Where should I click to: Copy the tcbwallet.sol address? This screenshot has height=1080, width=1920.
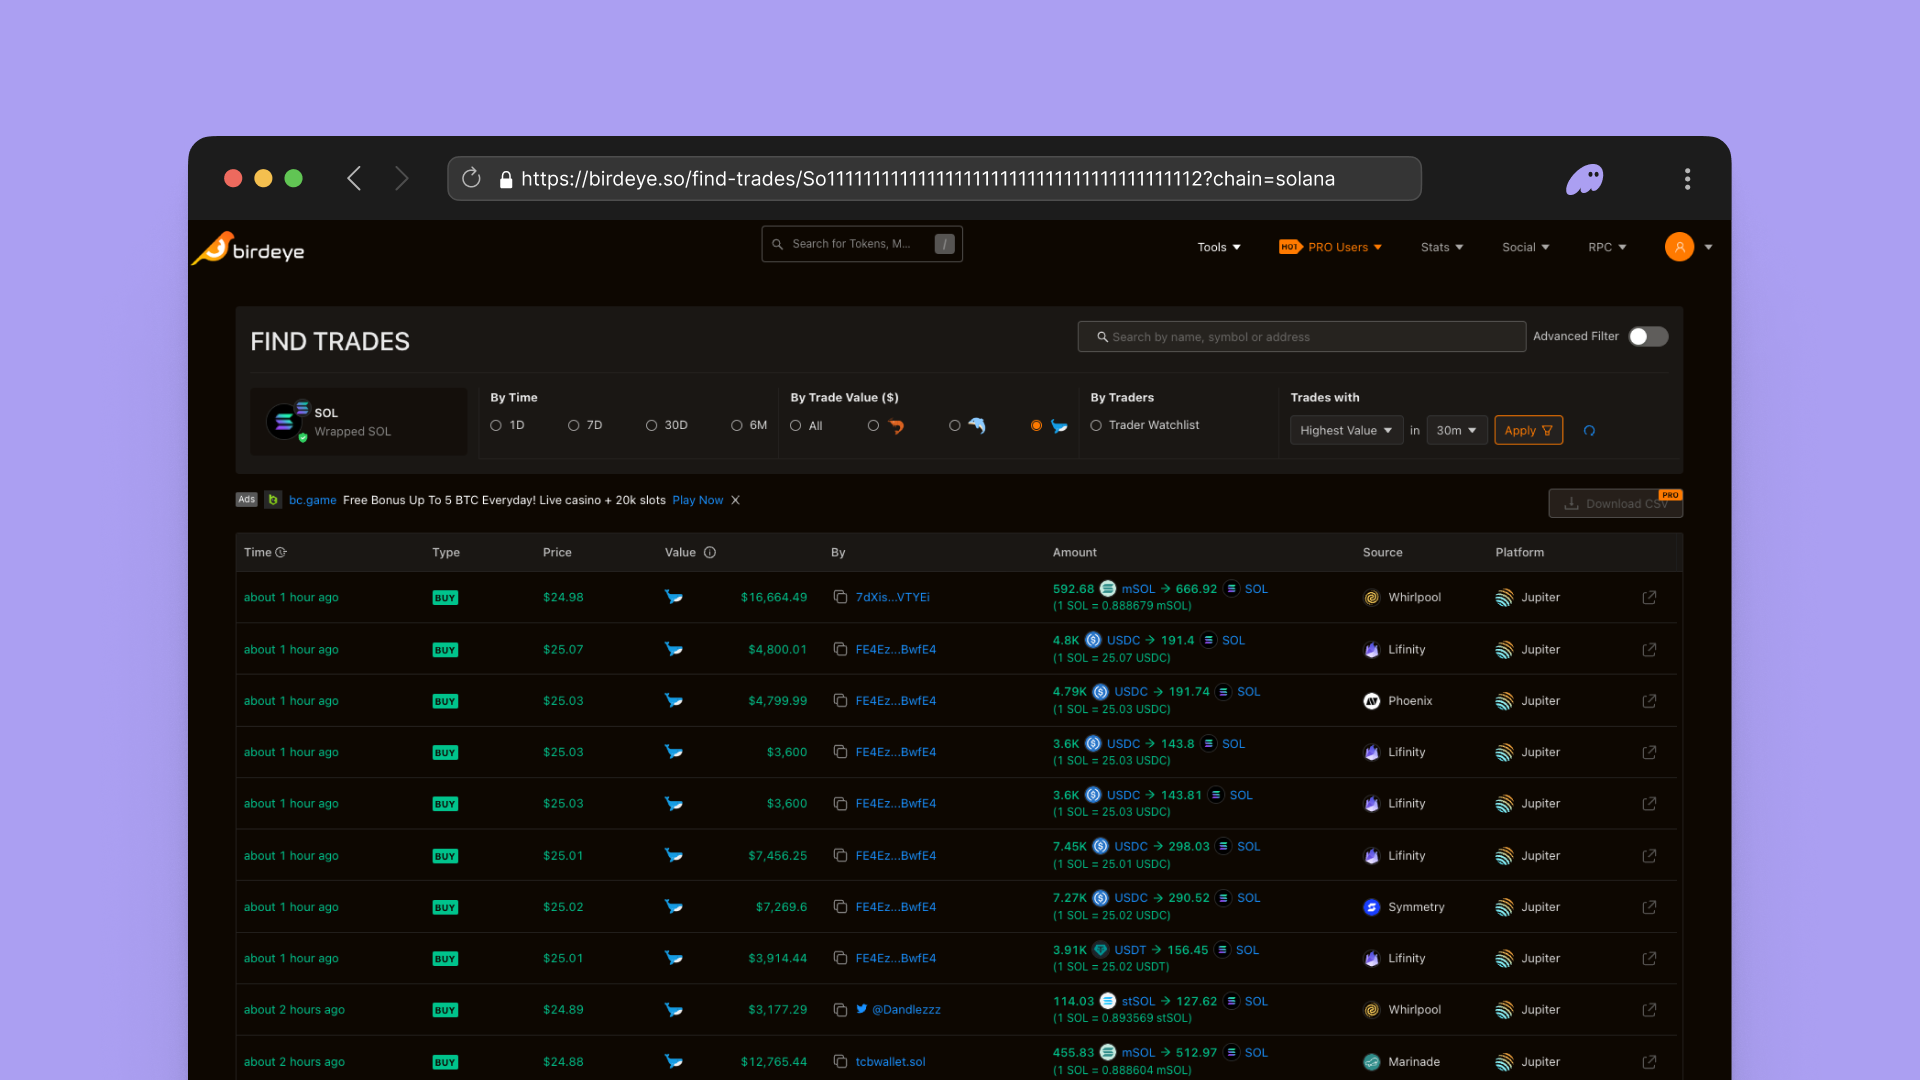point(840,1062)
